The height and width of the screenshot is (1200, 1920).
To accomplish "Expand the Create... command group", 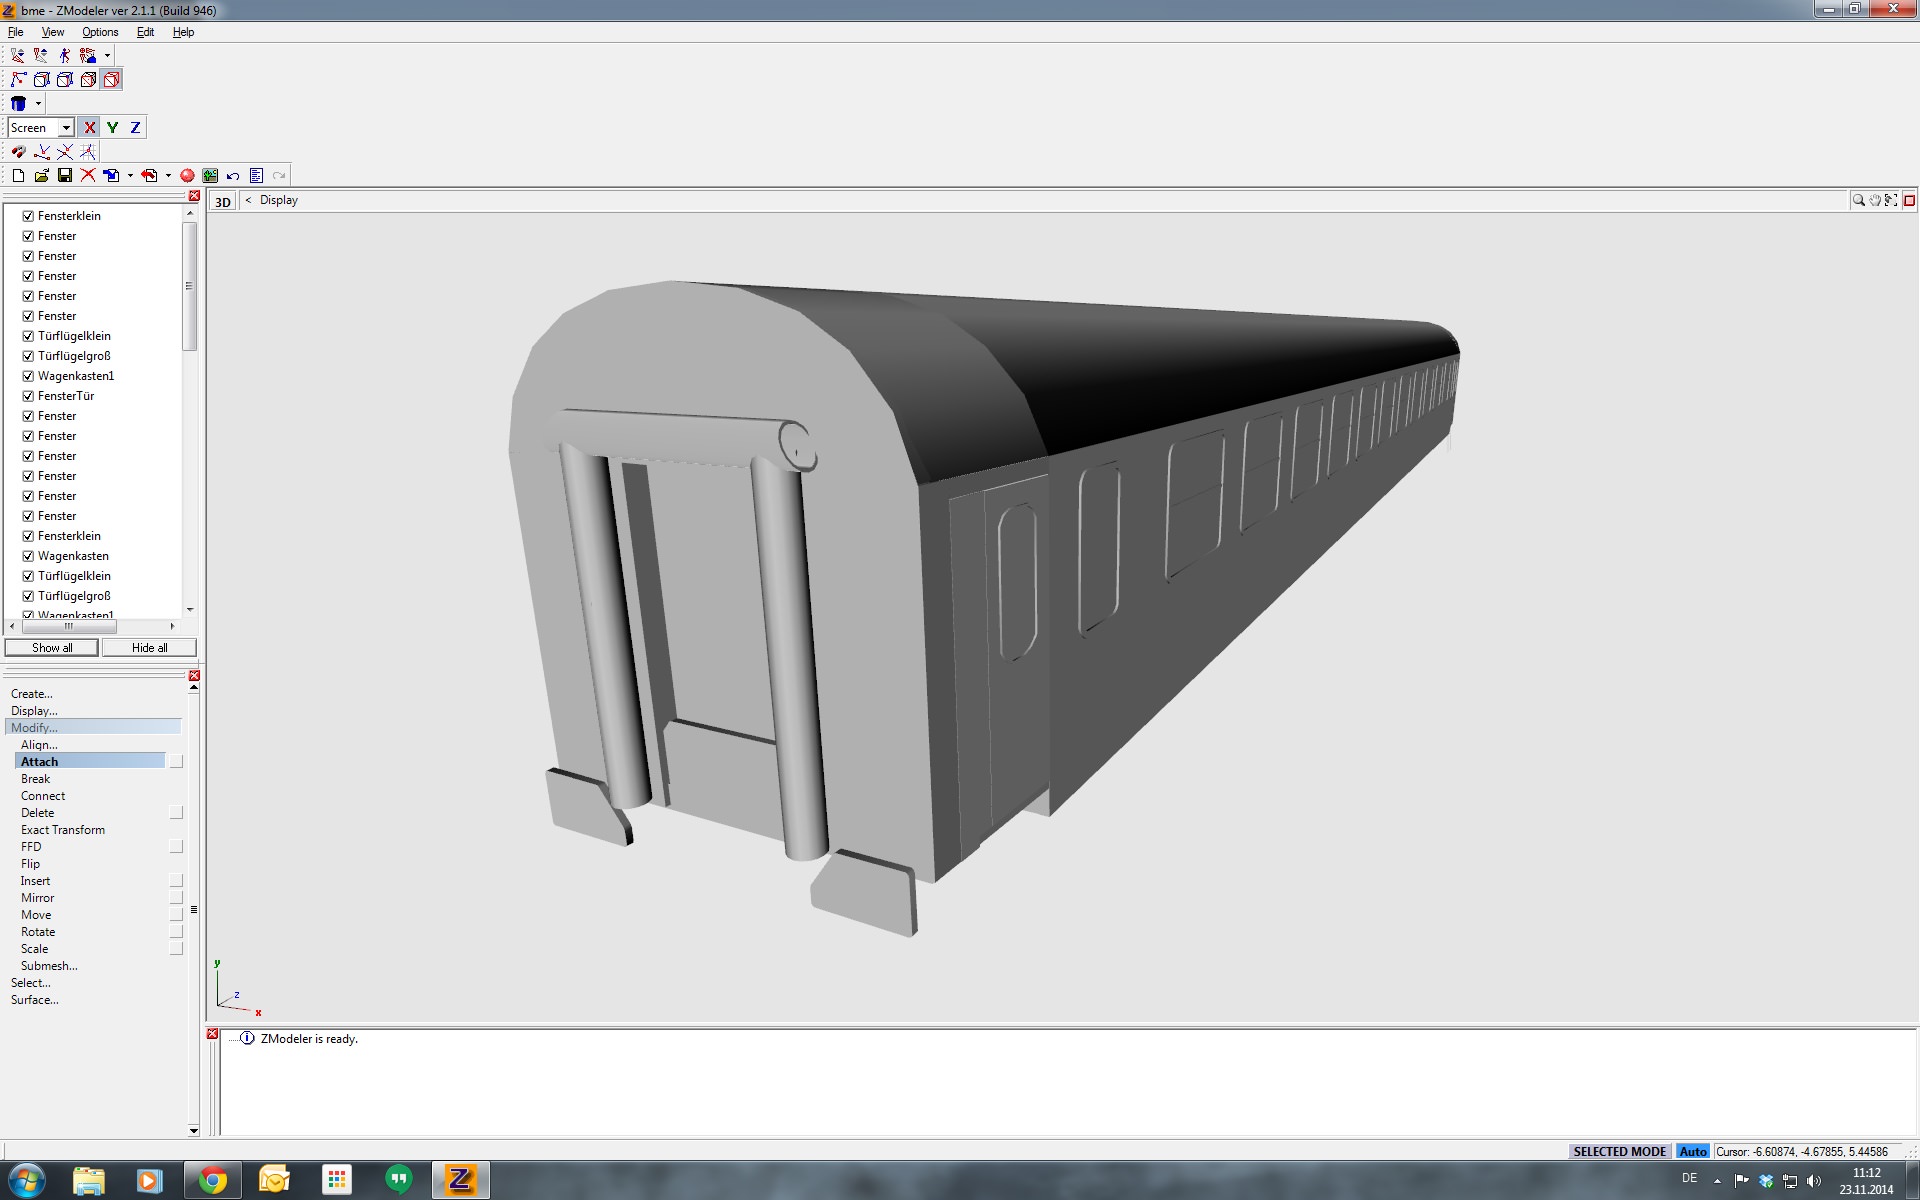I will (x=32, y=694).
